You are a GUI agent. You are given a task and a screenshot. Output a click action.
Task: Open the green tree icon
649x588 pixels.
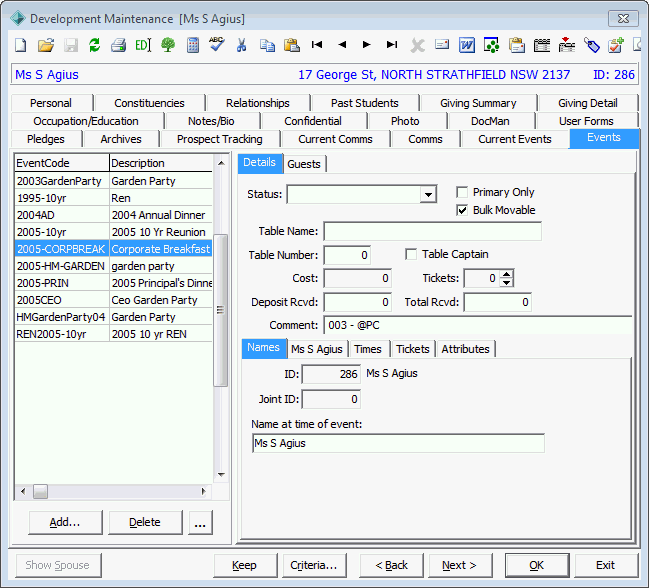coord(168,45)
